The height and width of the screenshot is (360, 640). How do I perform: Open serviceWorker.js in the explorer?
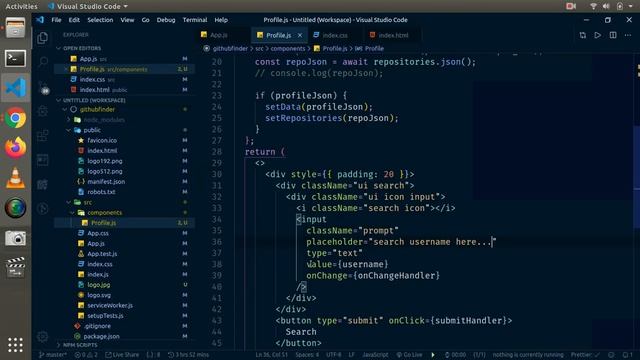click(124, 305)
